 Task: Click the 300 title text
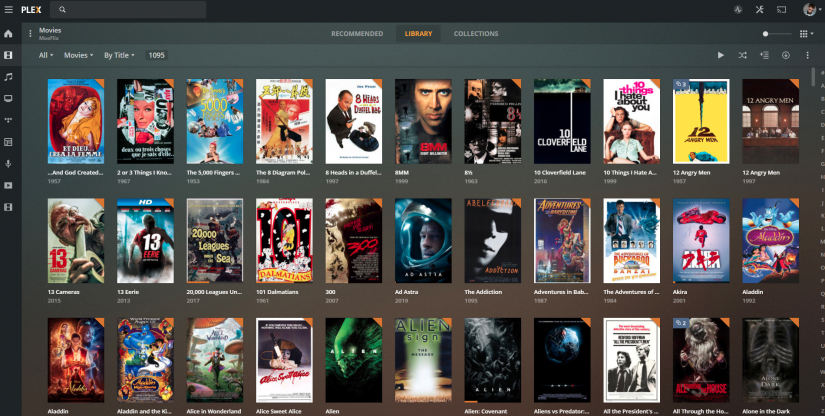(330, 292)
